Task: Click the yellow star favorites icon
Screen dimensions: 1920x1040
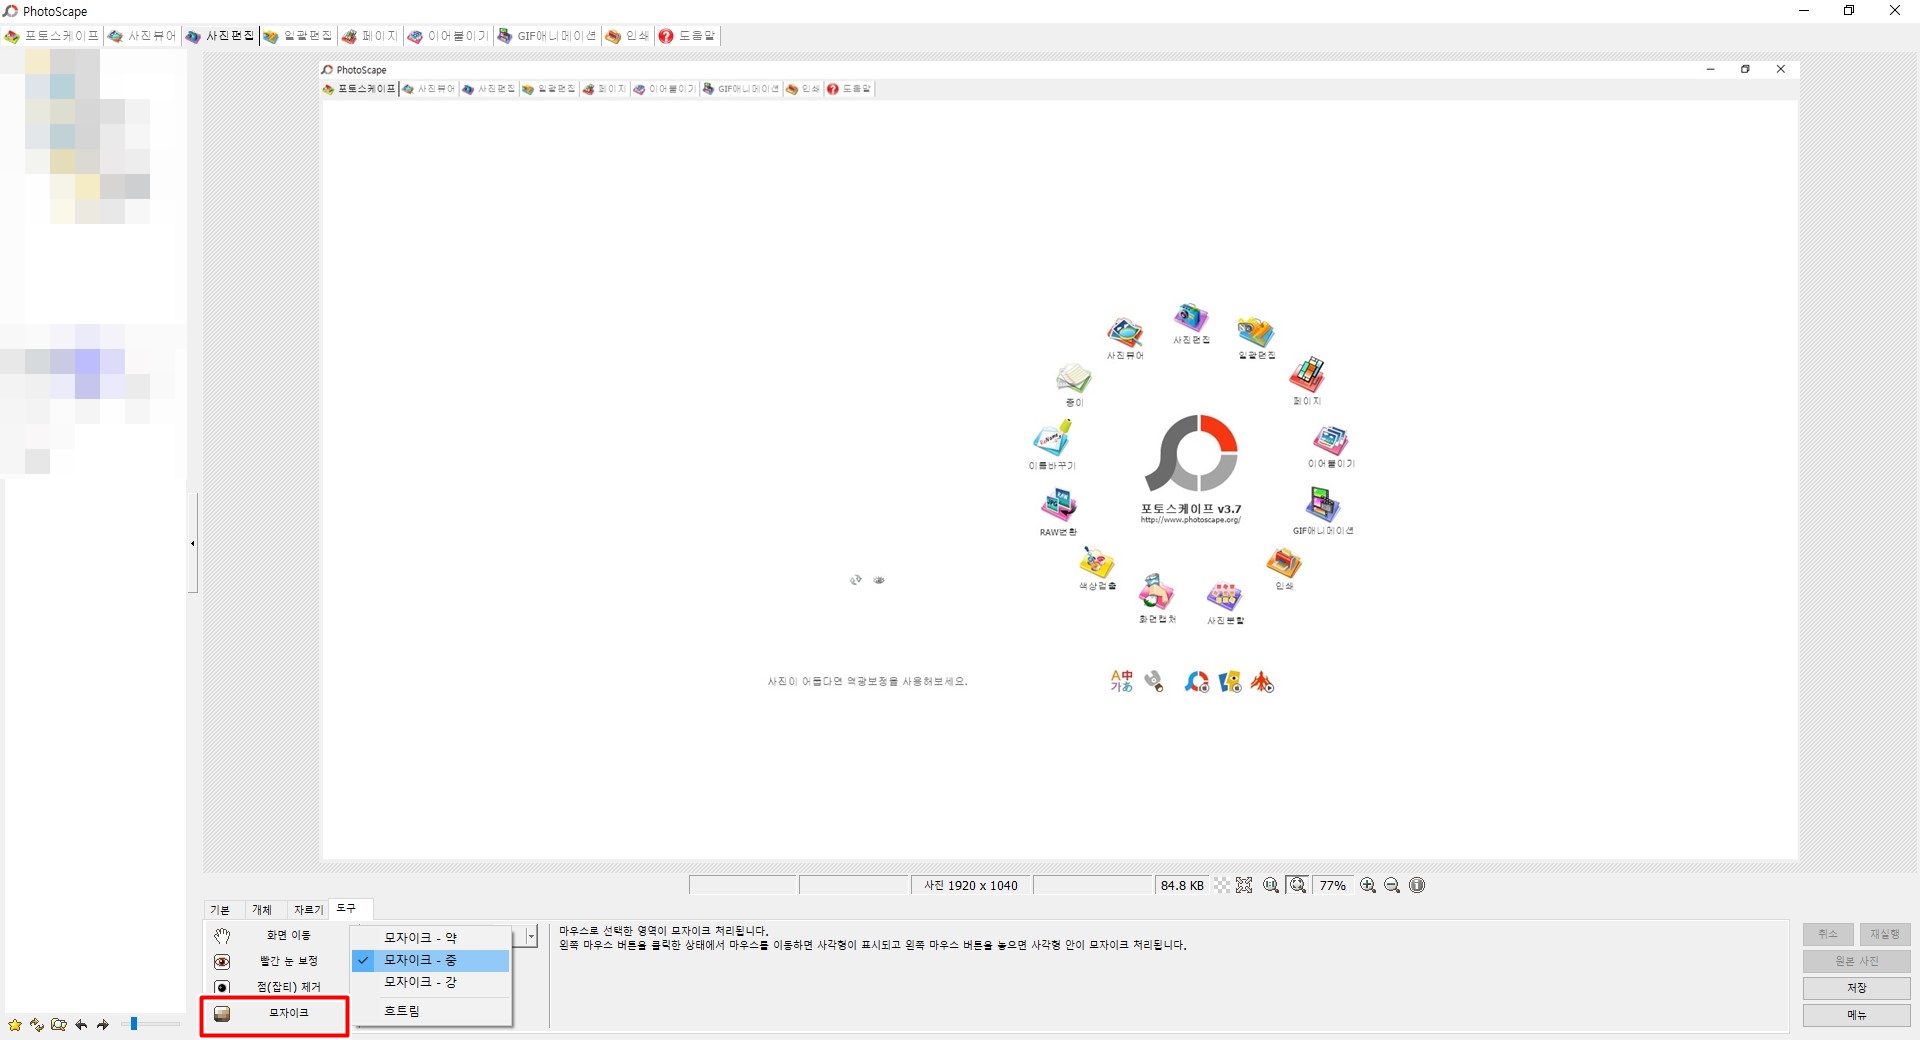Action: [14, 1025]
